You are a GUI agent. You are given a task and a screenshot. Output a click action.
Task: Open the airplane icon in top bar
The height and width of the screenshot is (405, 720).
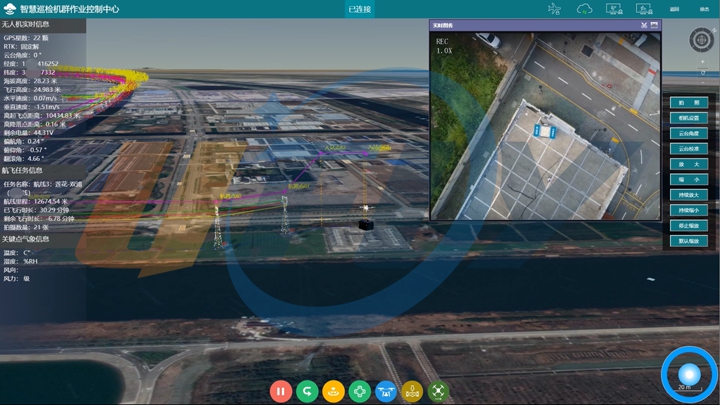coord(555,9)
